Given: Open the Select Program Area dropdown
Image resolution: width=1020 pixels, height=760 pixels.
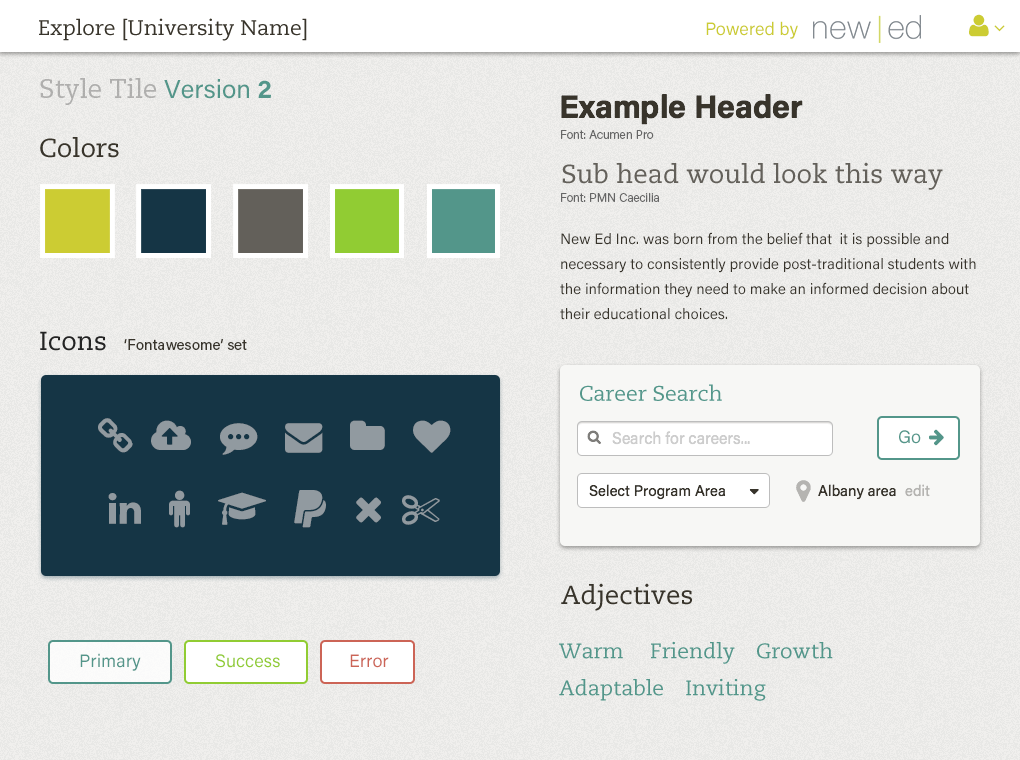Looking at the screenshot, I should (673, 491).
